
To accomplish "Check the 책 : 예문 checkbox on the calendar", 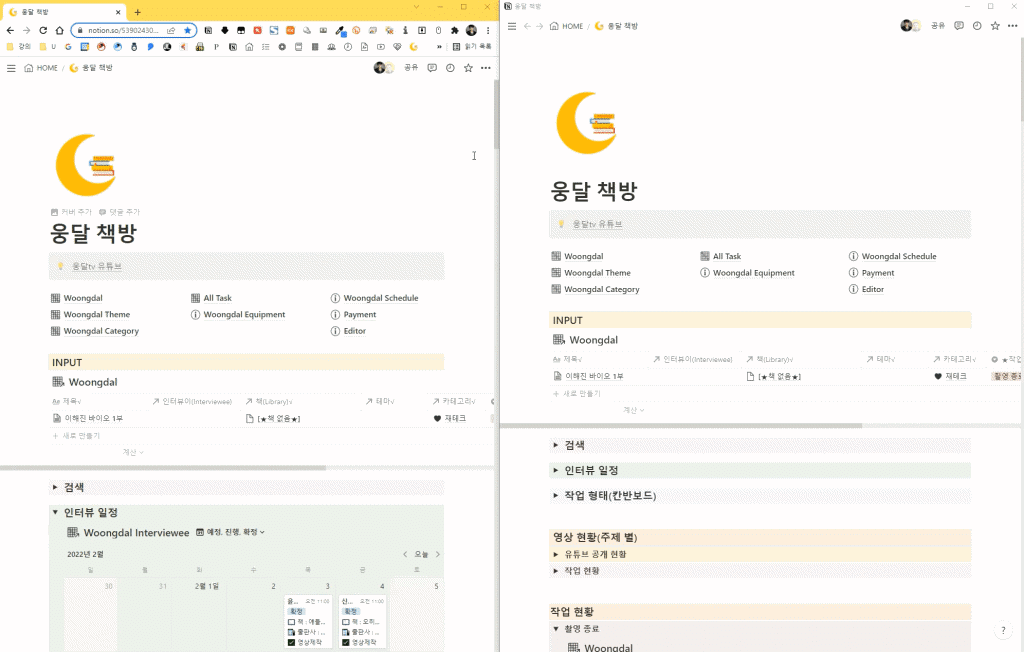I will pyautogui.click(x=290, y=622).
